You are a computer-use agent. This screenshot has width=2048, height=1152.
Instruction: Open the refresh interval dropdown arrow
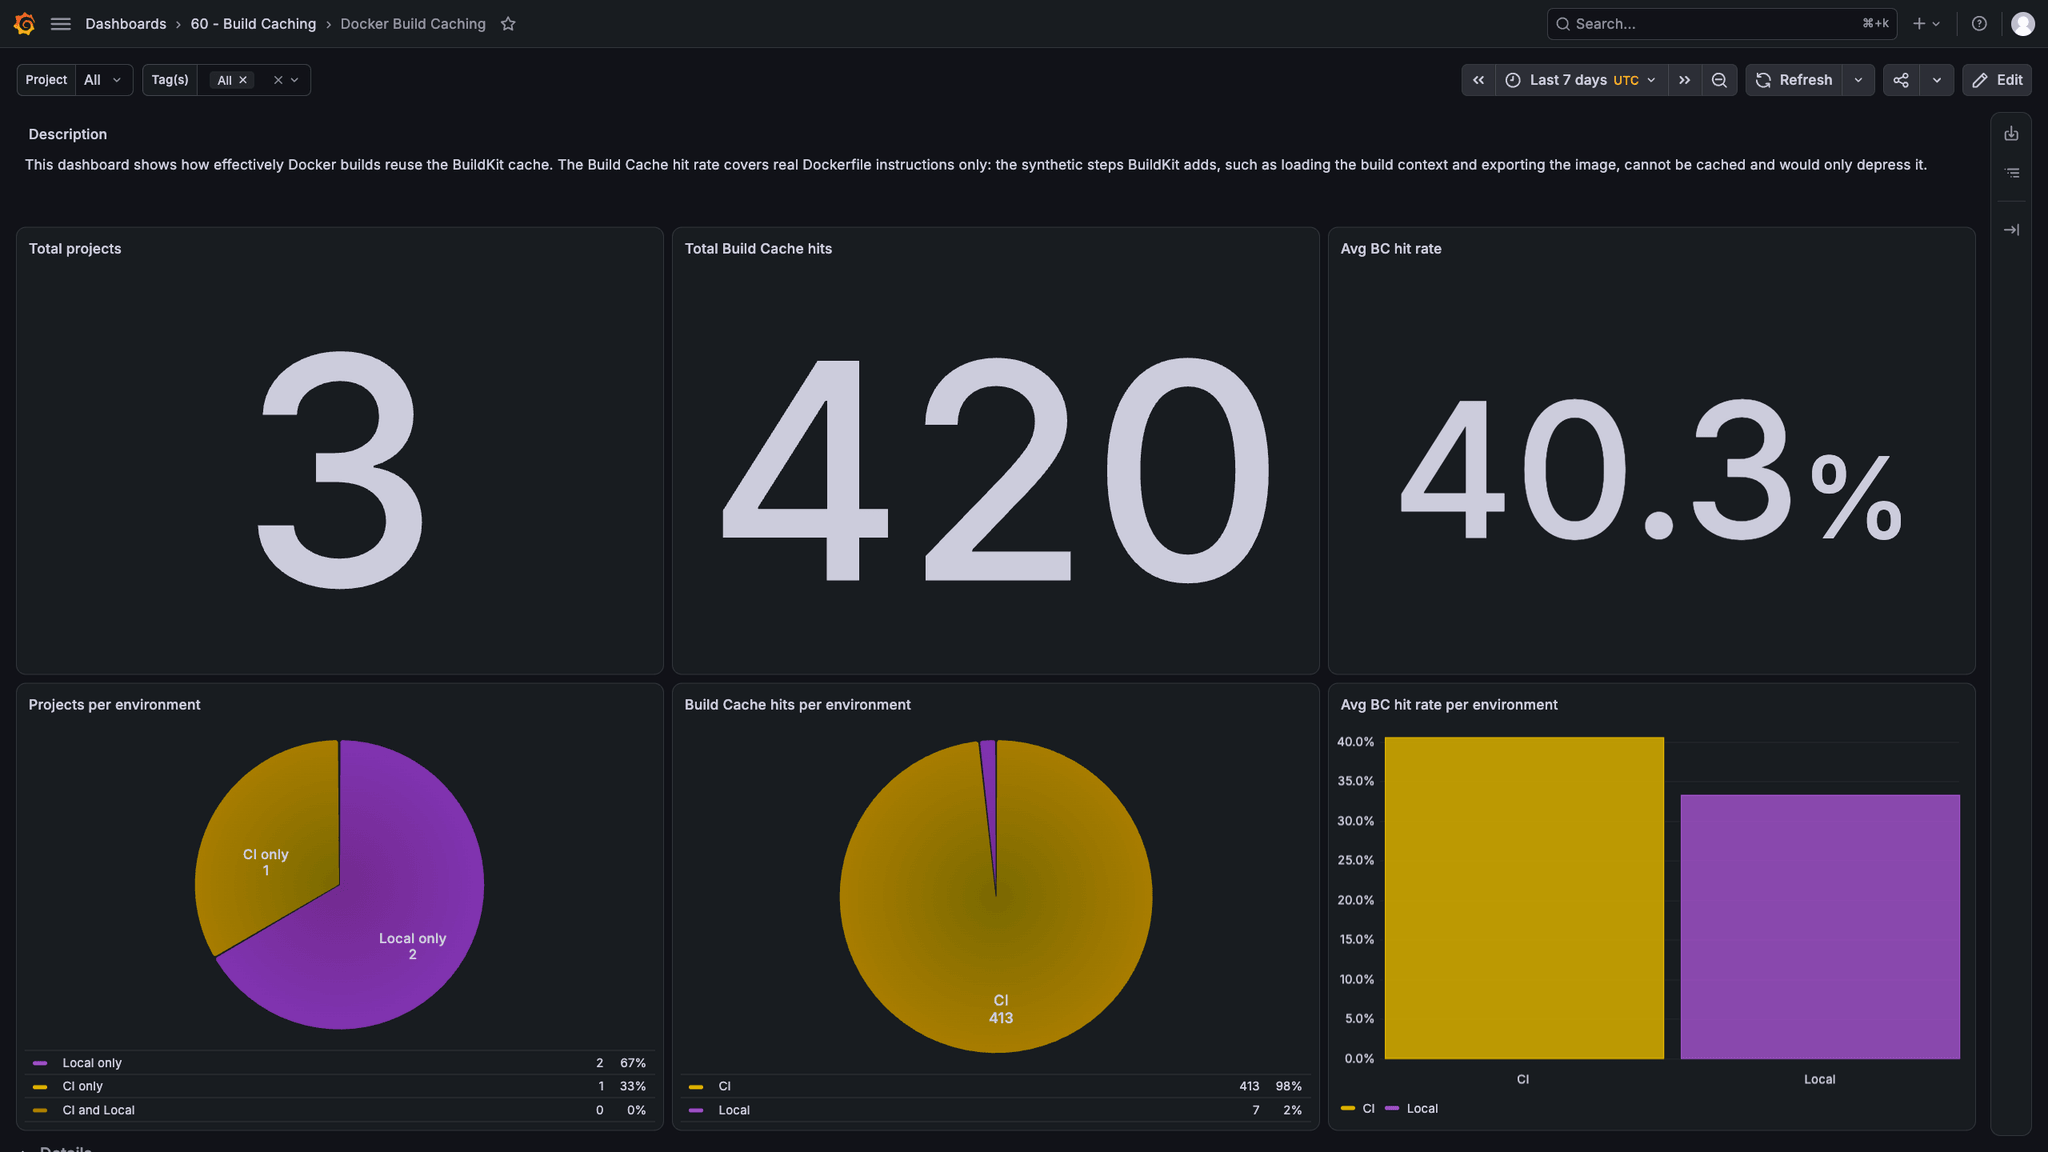pyautogui.click(x=1858, y=80)
